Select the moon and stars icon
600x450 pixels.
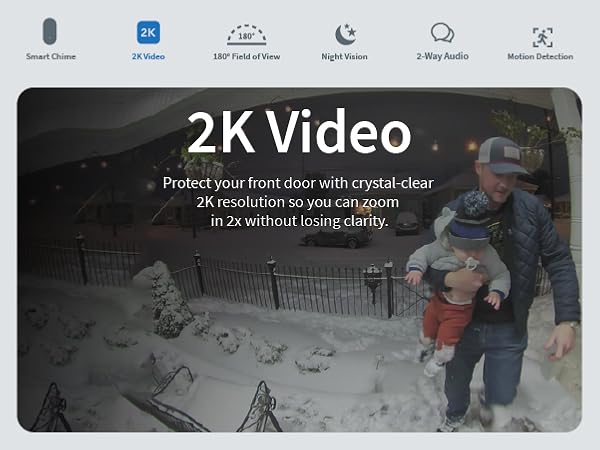tap(346, 34)
